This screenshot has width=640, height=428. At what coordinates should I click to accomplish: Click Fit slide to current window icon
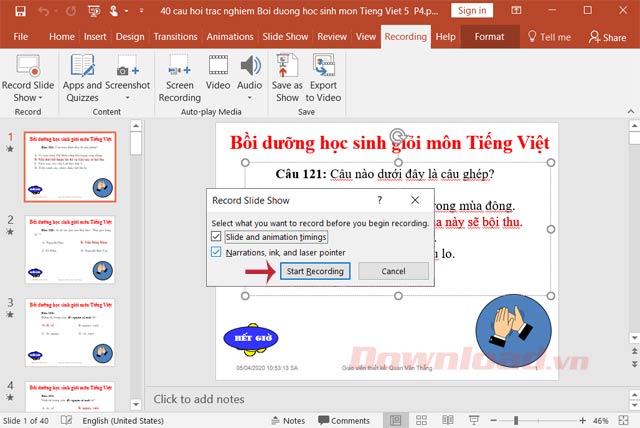pos(623,420)
